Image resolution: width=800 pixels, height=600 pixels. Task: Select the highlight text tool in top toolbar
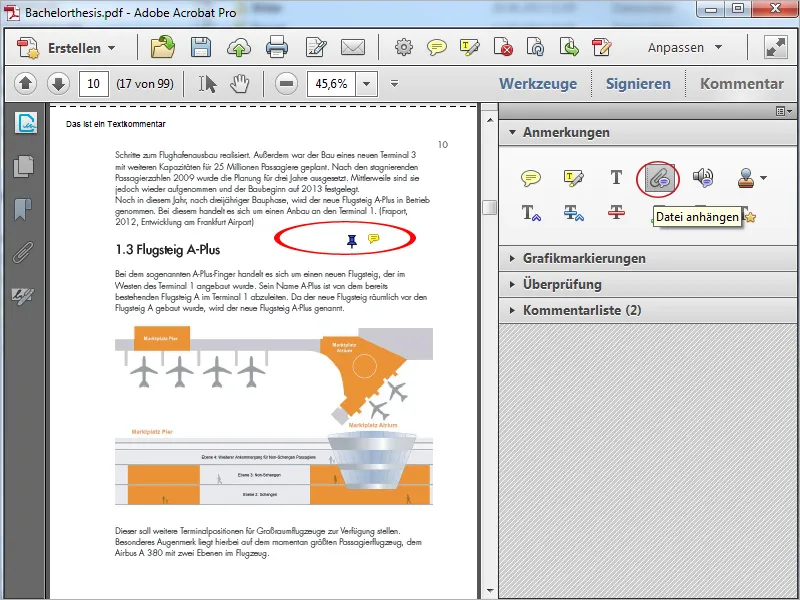(x=469, y=47)
